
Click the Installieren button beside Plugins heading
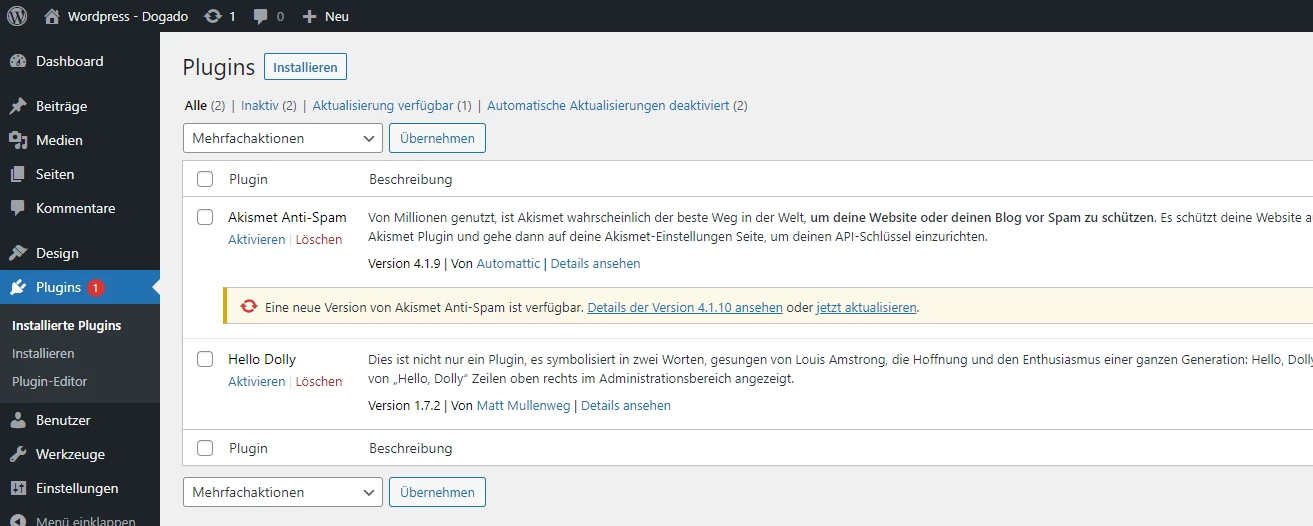pyautogui.click(x=305, y=67)
